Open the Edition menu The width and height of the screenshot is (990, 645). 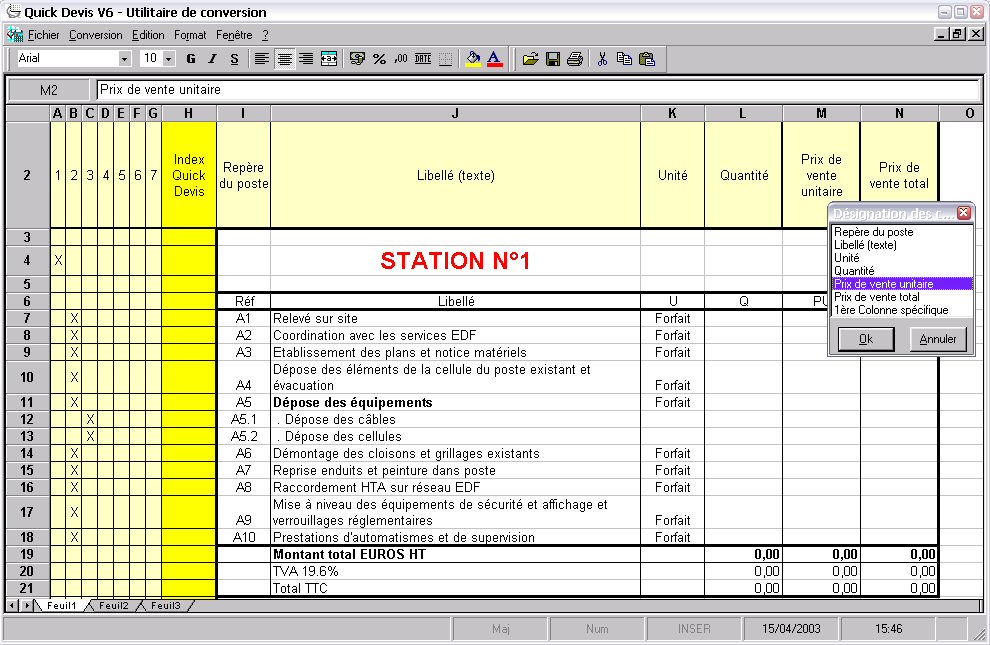[x=148, y=35]
